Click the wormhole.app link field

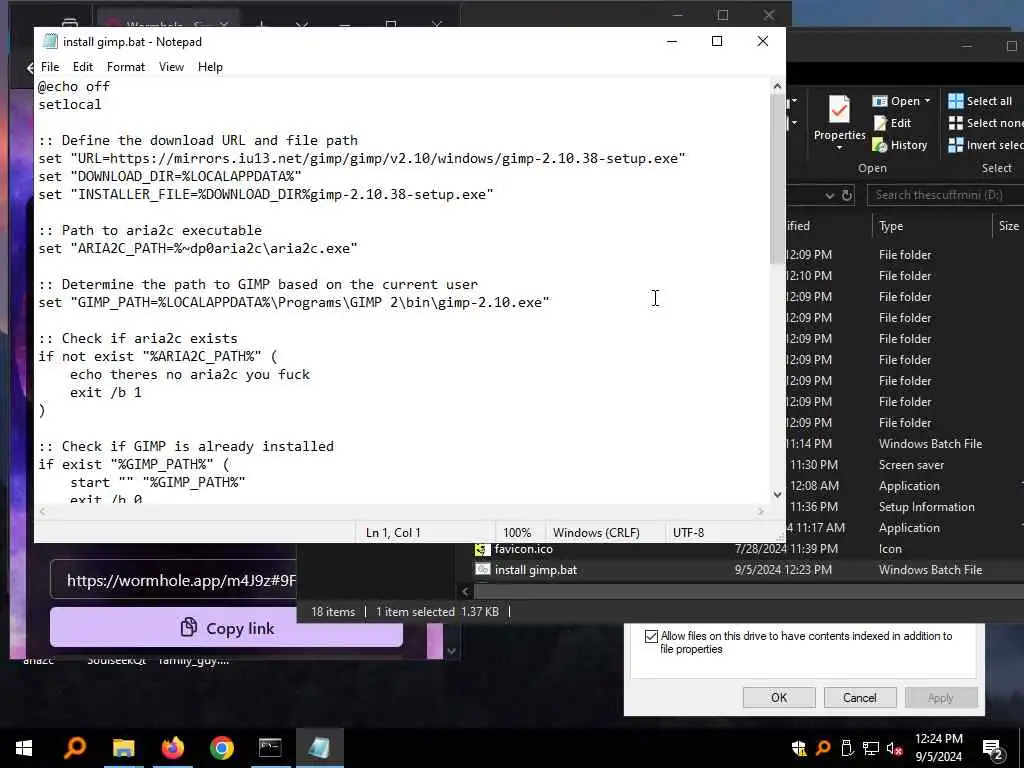click(174, 580)
